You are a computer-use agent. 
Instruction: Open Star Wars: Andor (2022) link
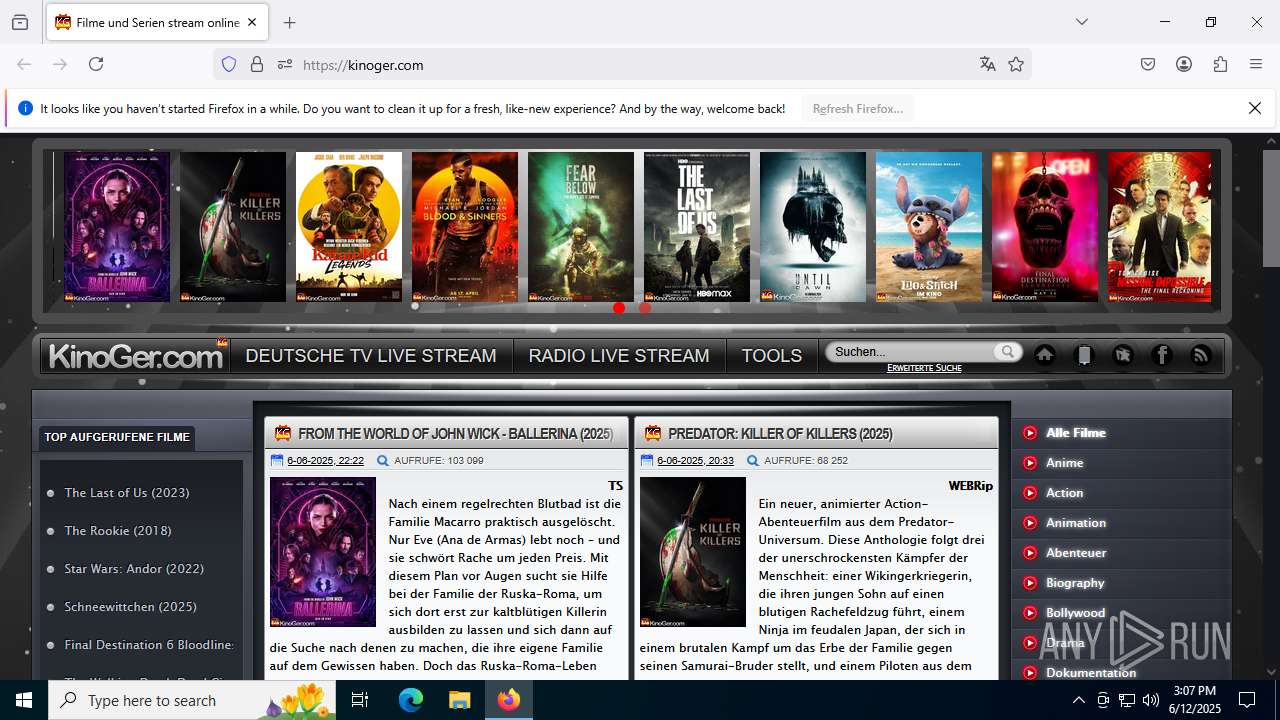134,569
